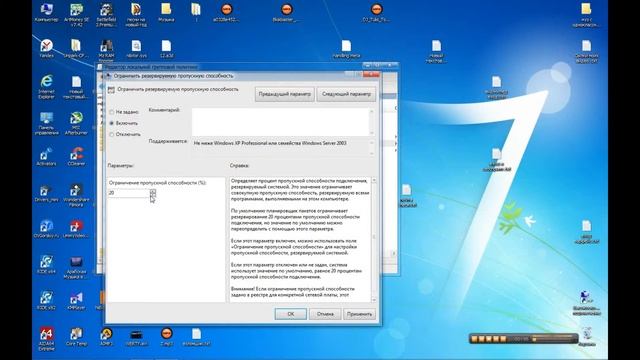The height and width of the screenshot is (360, 640).
Task: Open the AIMP desktop shortcut
Action: click(106, 337)
